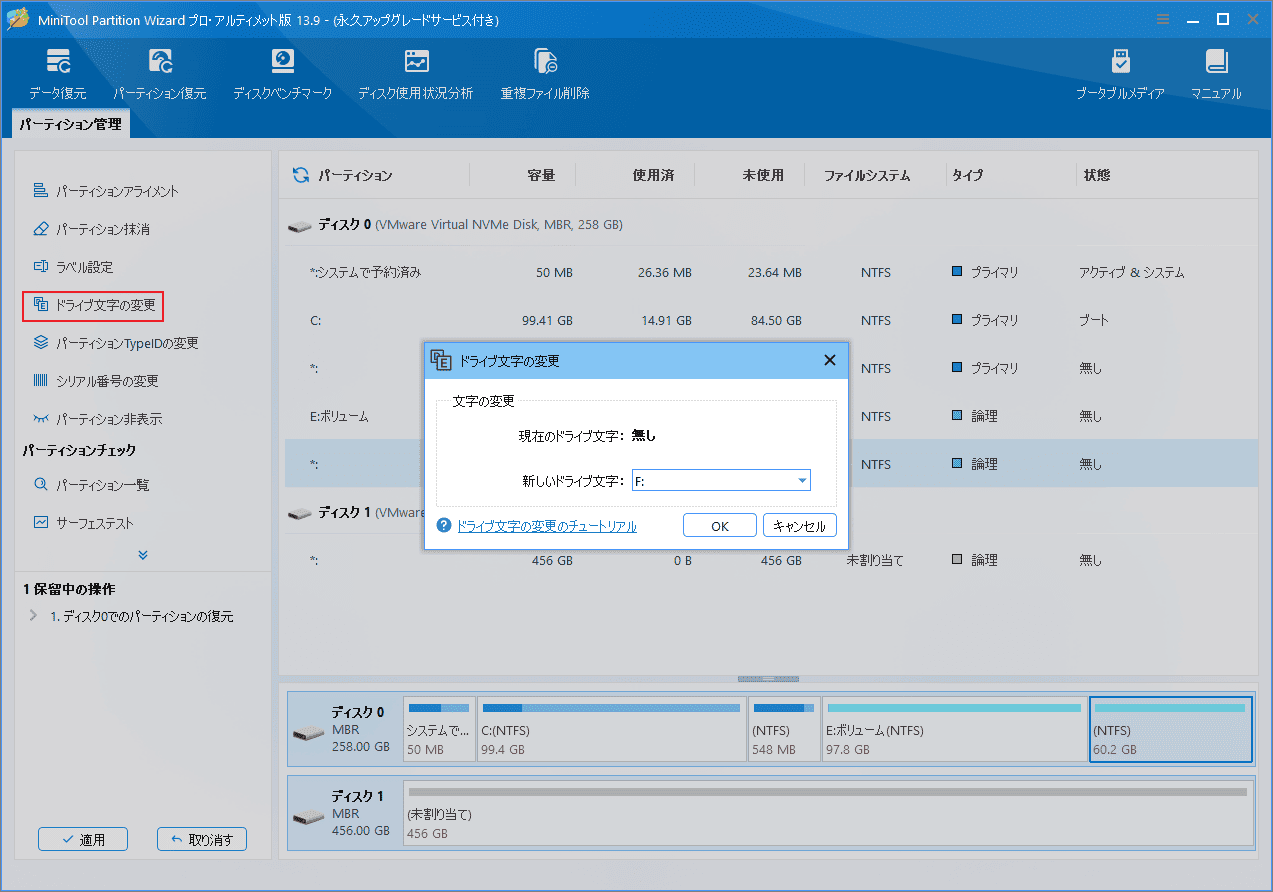Select the E:ボリューム partition row
1273x892 pixels.
[771, 416]
